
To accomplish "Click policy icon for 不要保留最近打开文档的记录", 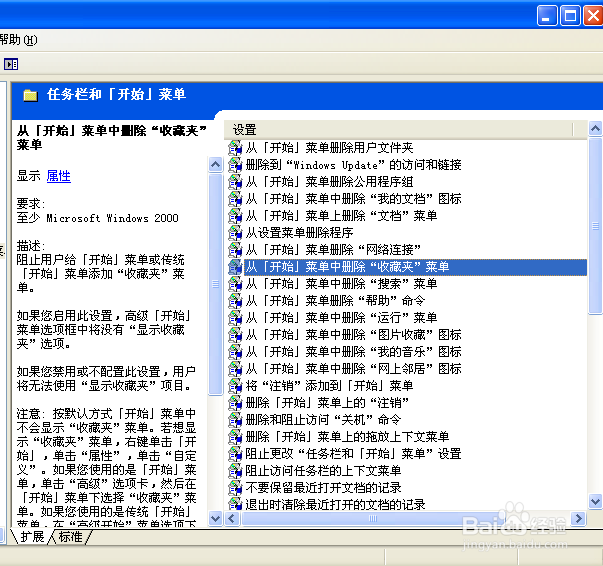I will [235, 488].
